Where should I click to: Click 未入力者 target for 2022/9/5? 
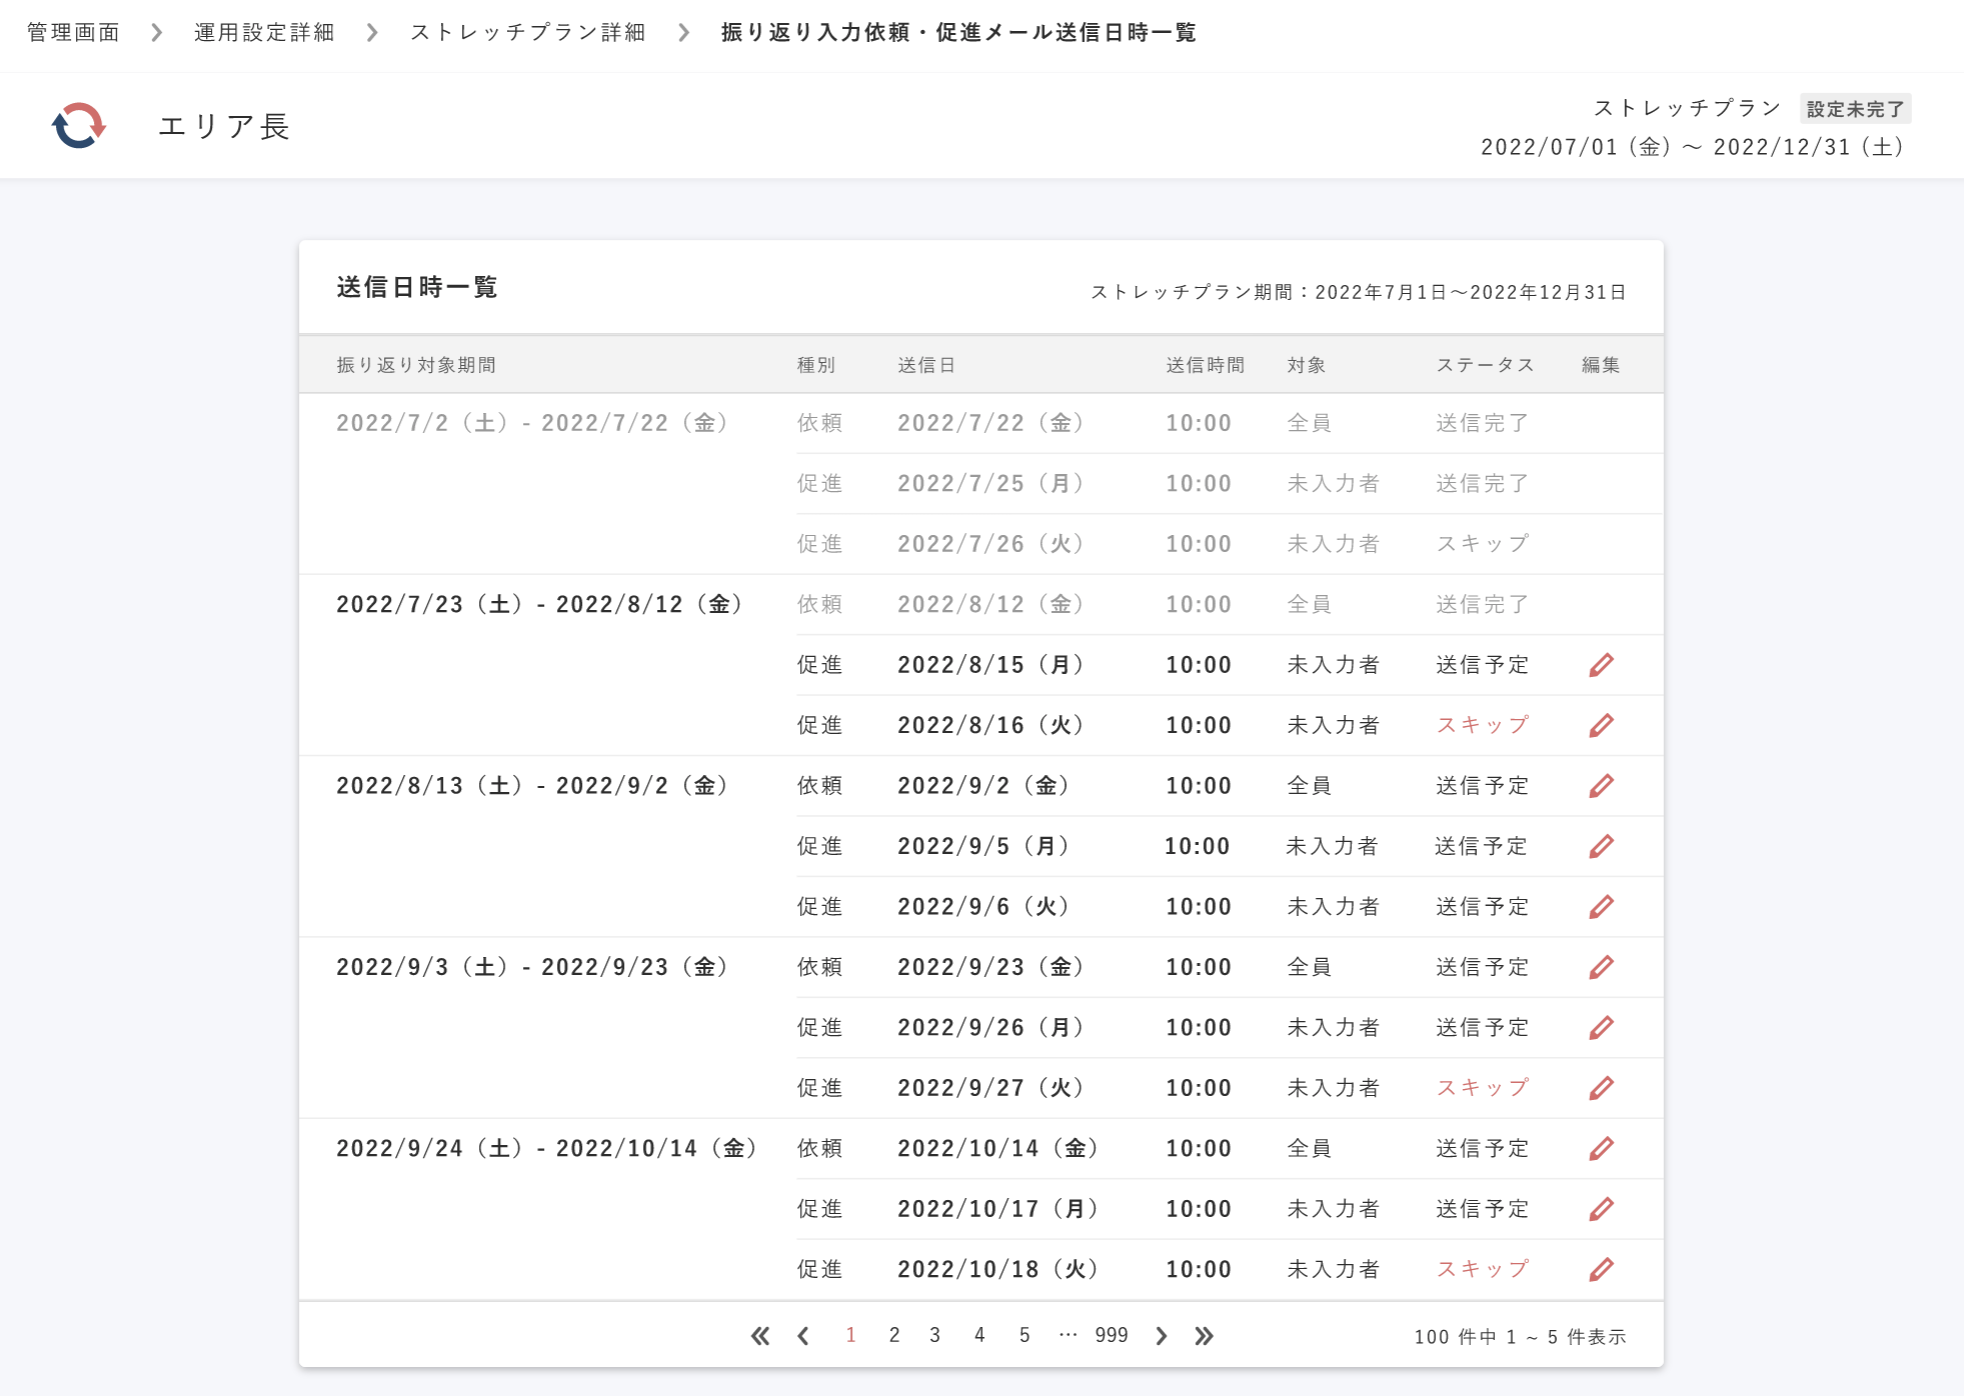point(1332,846)
